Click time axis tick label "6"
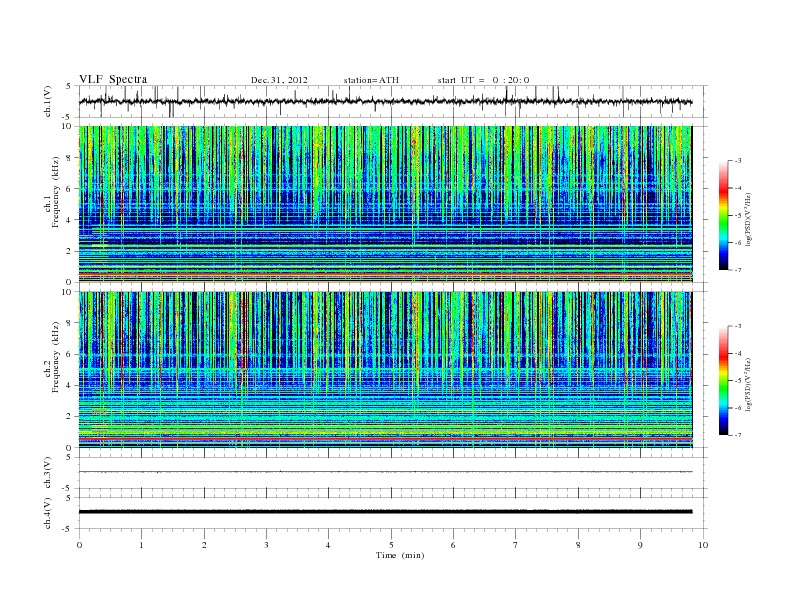Viewport: 792px width, 612px height. [x=453, y=545]
